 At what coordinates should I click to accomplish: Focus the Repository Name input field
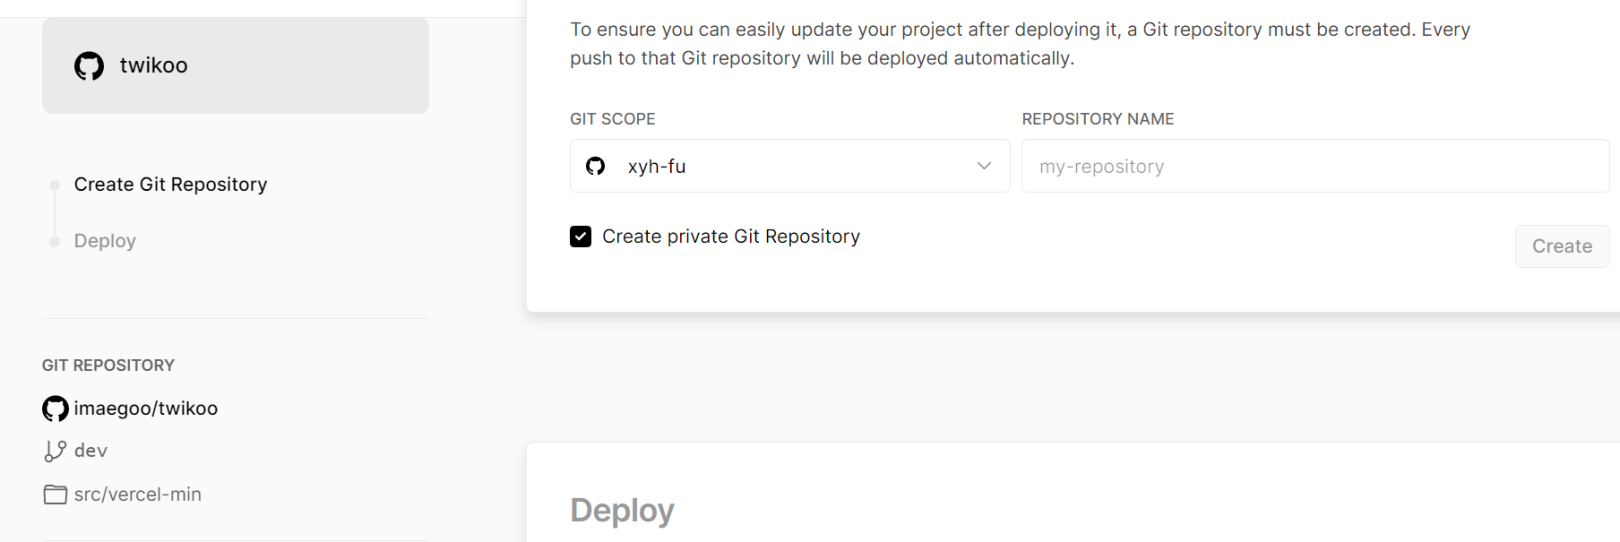[x=1314, y=166]
